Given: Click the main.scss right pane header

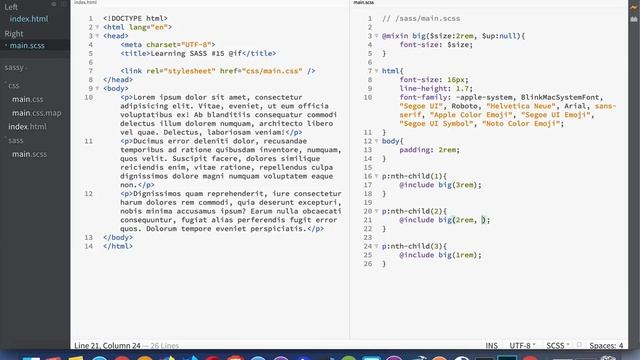Looking at the screenshot, I should point(363,2).
